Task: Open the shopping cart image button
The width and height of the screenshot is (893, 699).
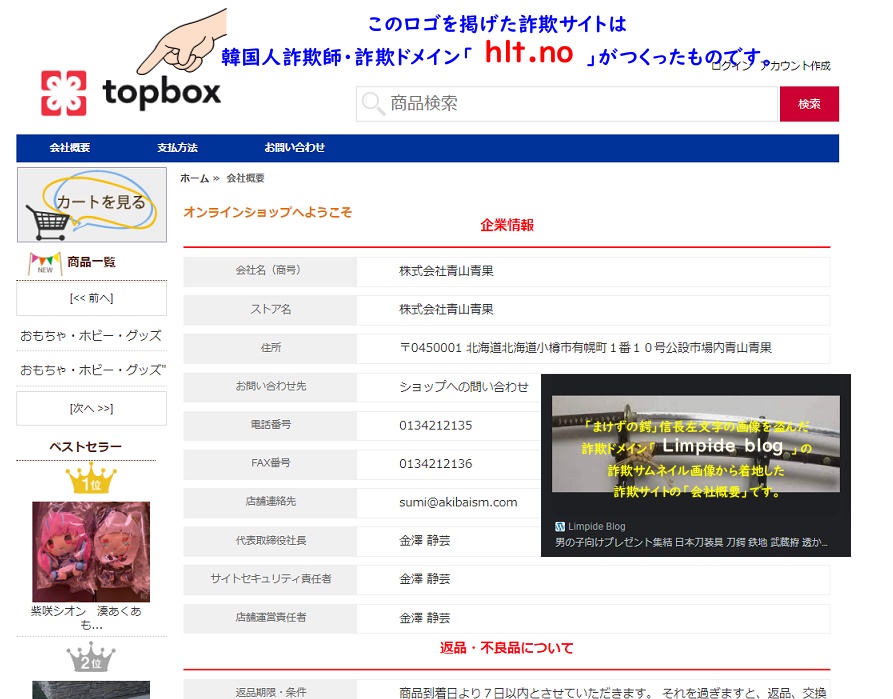Action: (x=91, y=205)
